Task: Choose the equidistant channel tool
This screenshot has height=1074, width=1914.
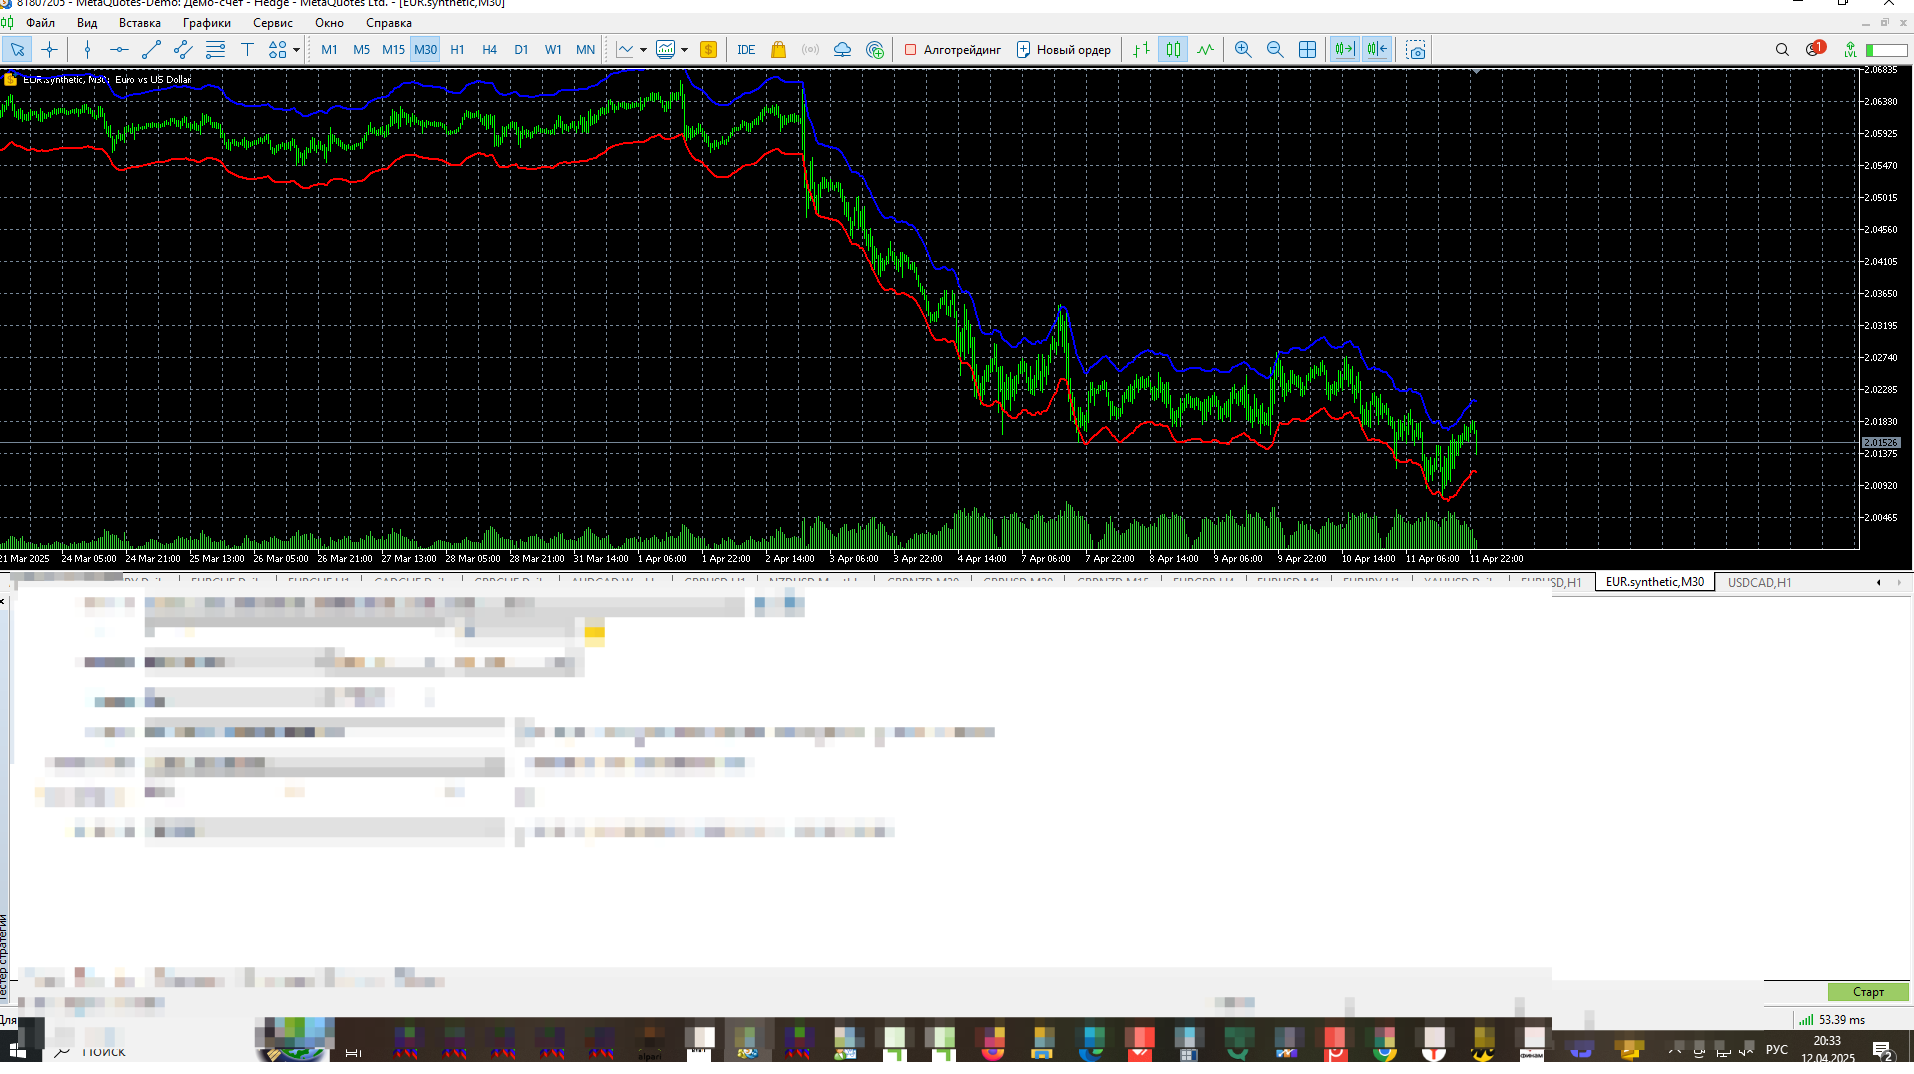Action: (x=183, y=49)
